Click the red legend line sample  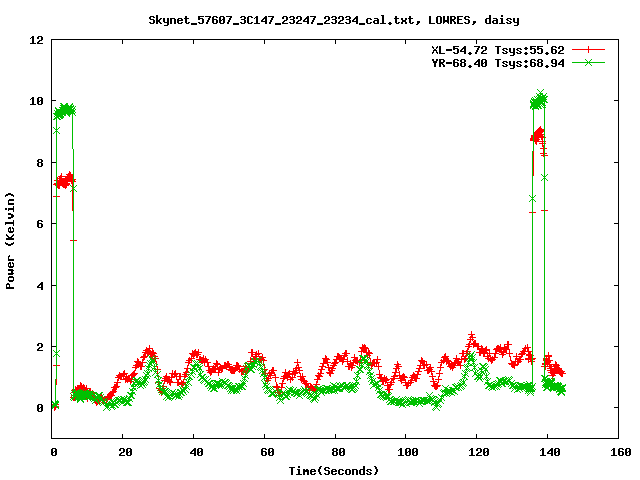pyautogui.click(x=588, y=50)
